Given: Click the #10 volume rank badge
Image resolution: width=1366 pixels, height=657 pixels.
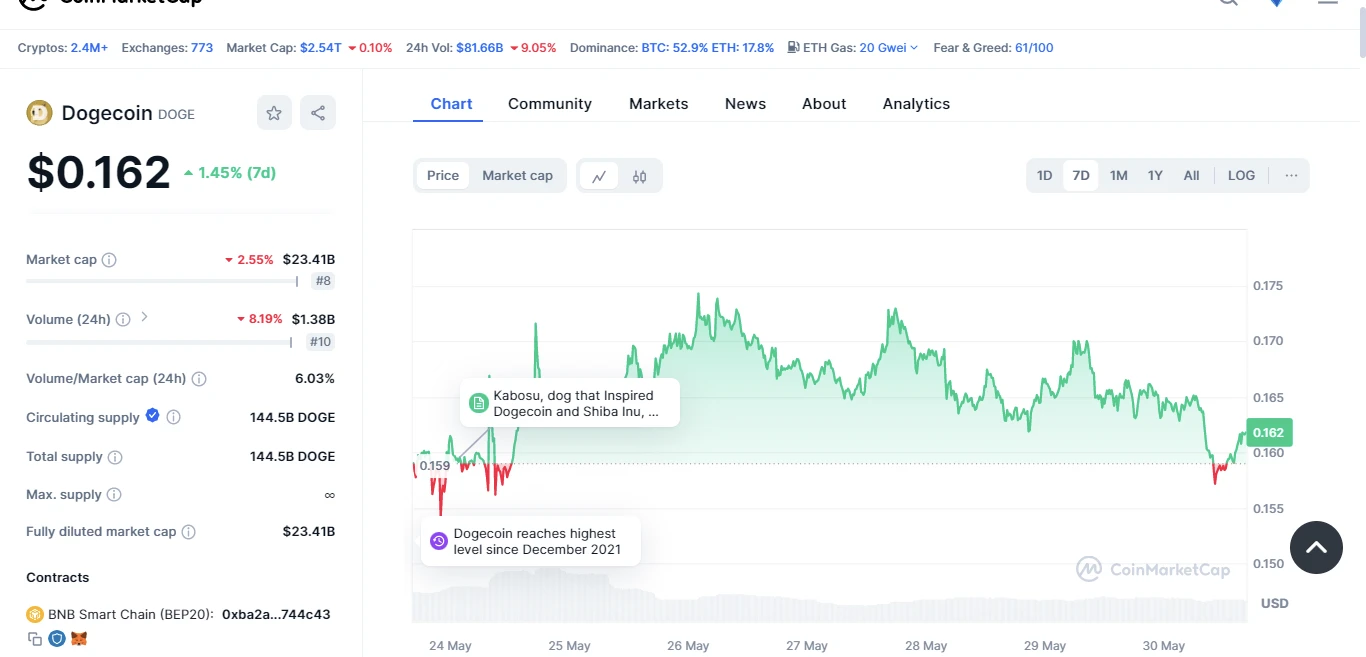Looking at the screenshot, I should point(321,342).
